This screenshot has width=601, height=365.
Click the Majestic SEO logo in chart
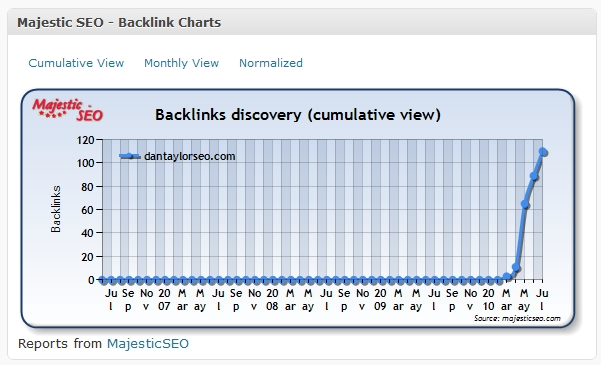67,110
